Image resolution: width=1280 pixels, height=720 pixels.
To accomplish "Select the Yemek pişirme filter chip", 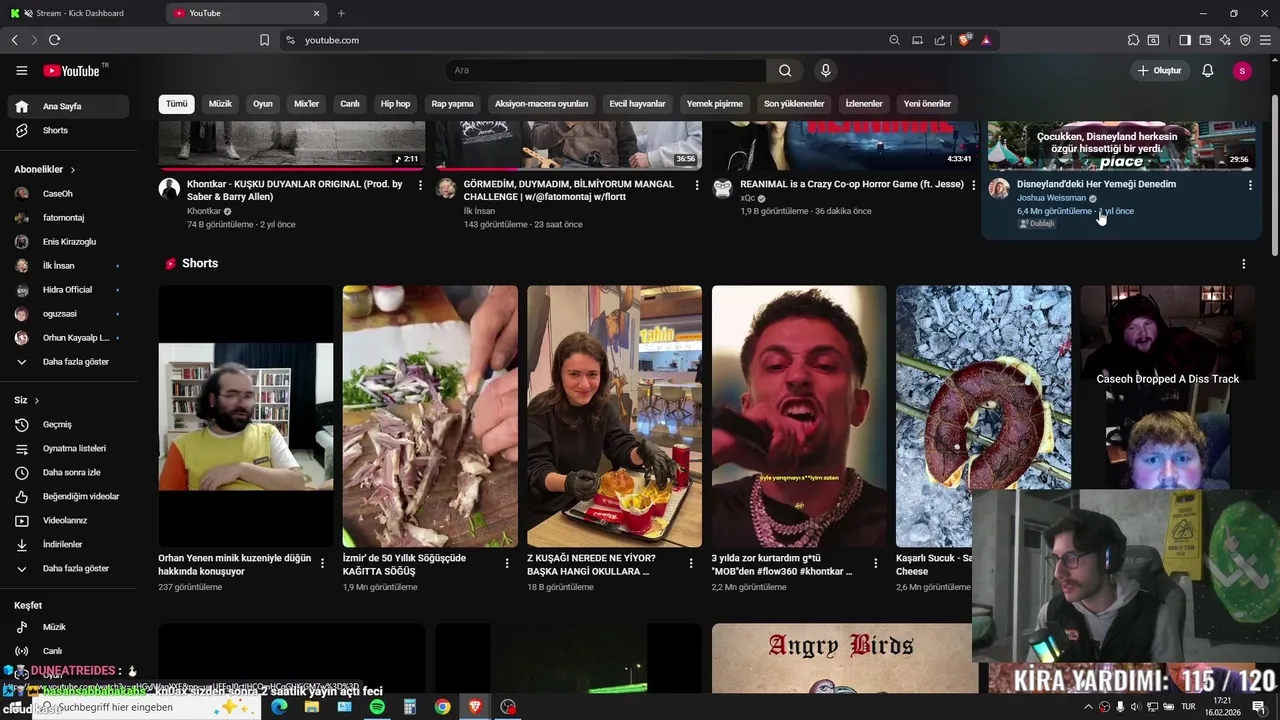I will (x=715, y=104).
